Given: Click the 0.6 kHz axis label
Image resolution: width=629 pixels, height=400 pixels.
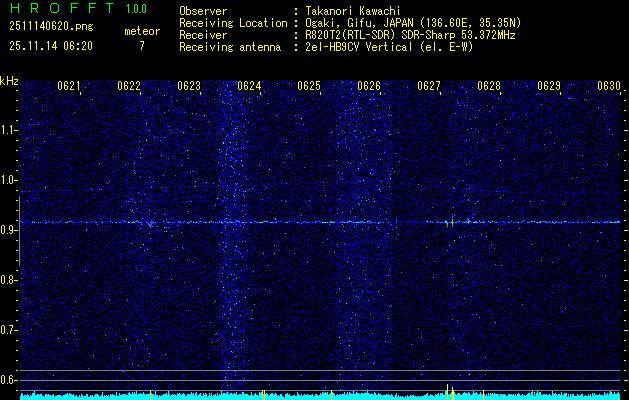Looking at the screenshot, I should coord(8,380).
